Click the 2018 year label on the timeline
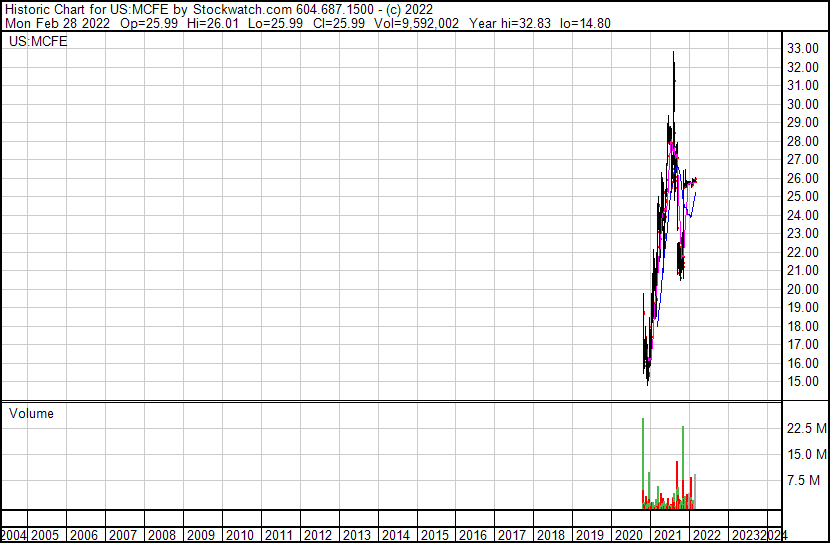 tap(551, 535)
